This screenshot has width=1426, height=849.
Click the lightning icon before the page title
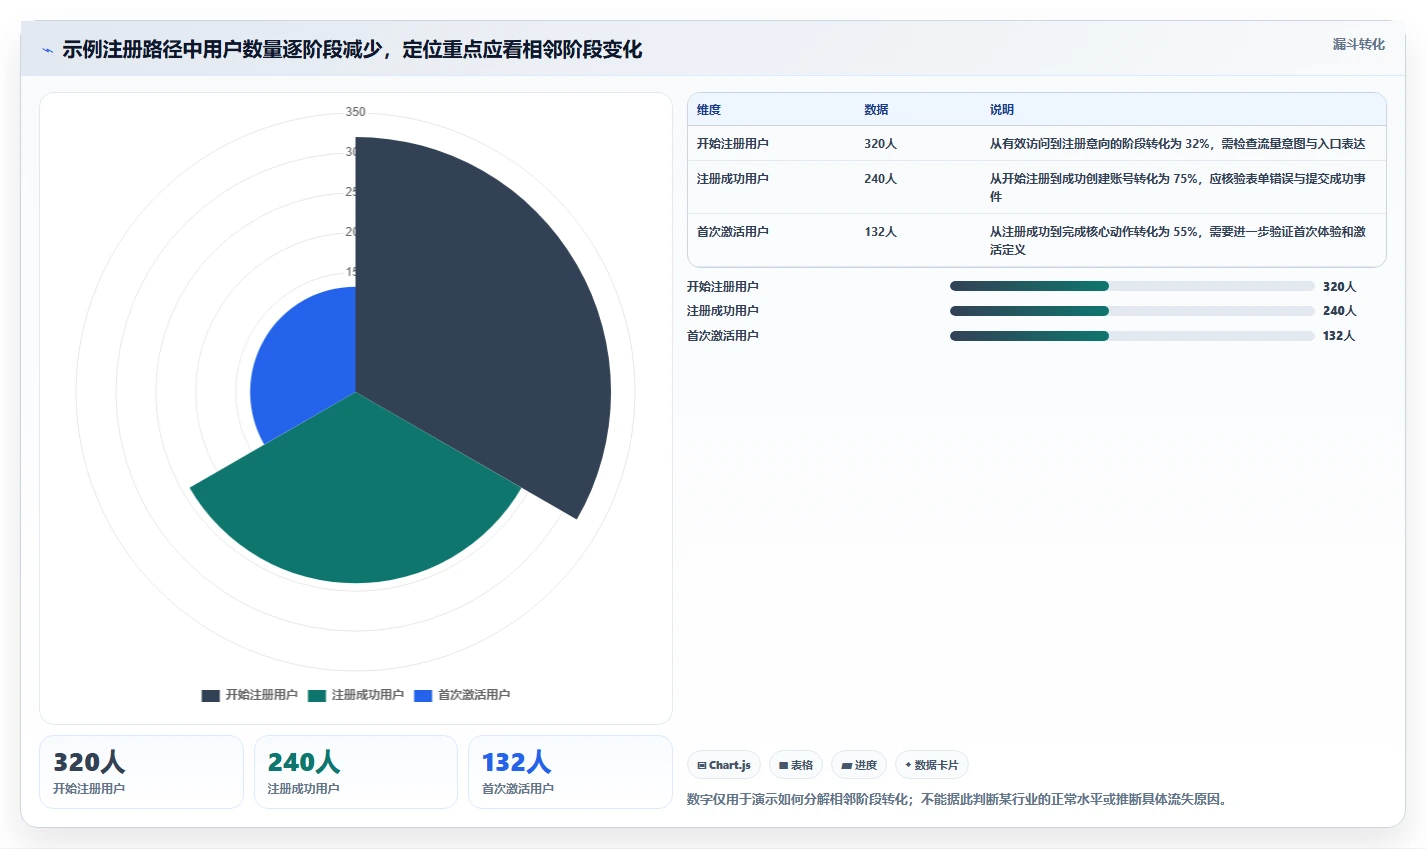coord(47,50)
